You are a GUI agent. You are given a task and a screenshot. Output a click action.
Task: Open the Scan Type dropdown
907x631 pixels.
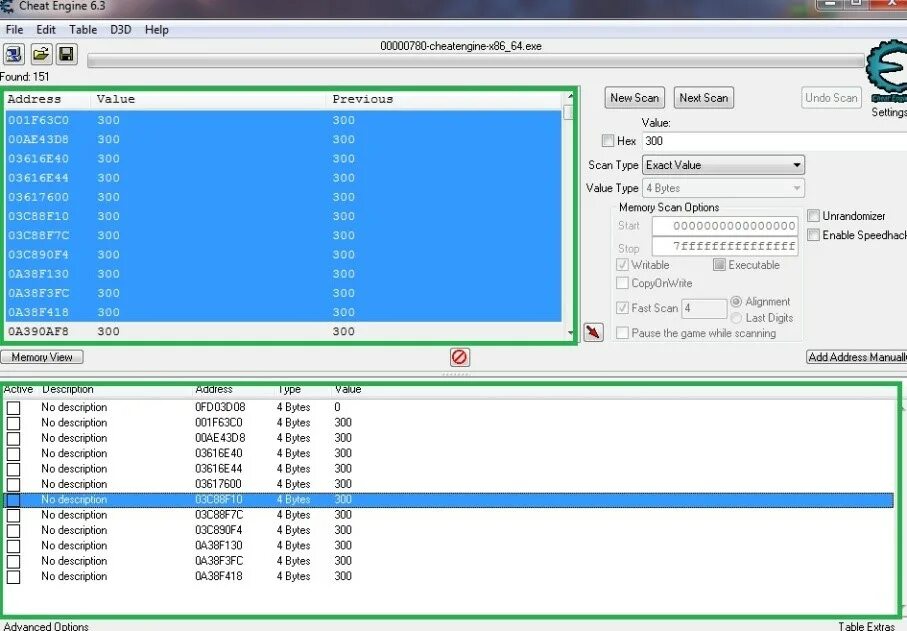tap(723, 165)
